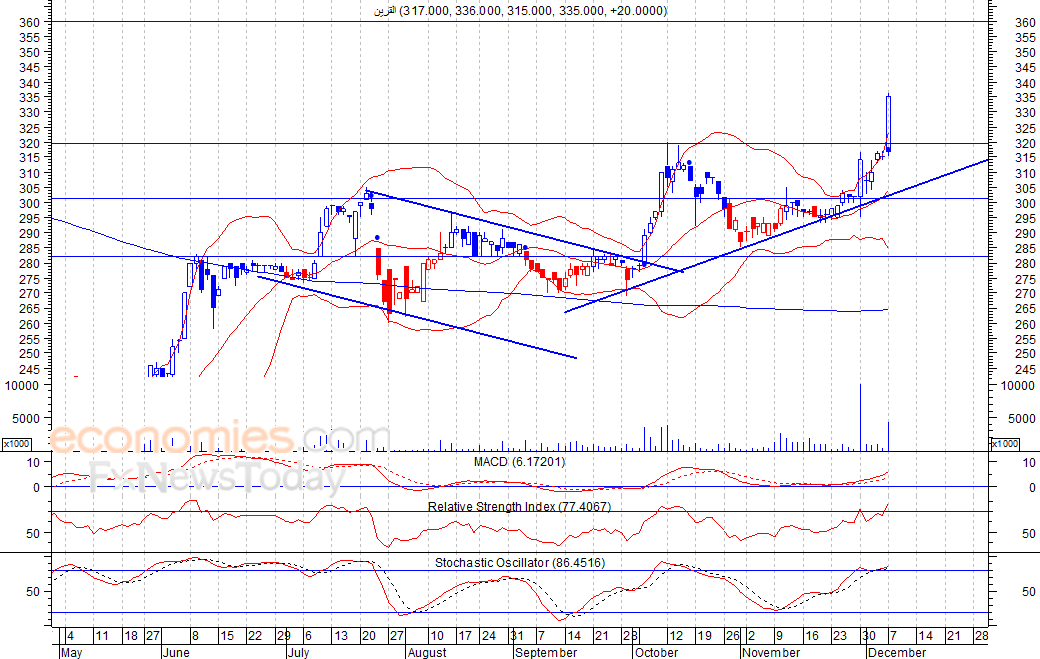
Task: Click the 245 value on left price axis
Action: pyautogui.click(x=28, y=369)
